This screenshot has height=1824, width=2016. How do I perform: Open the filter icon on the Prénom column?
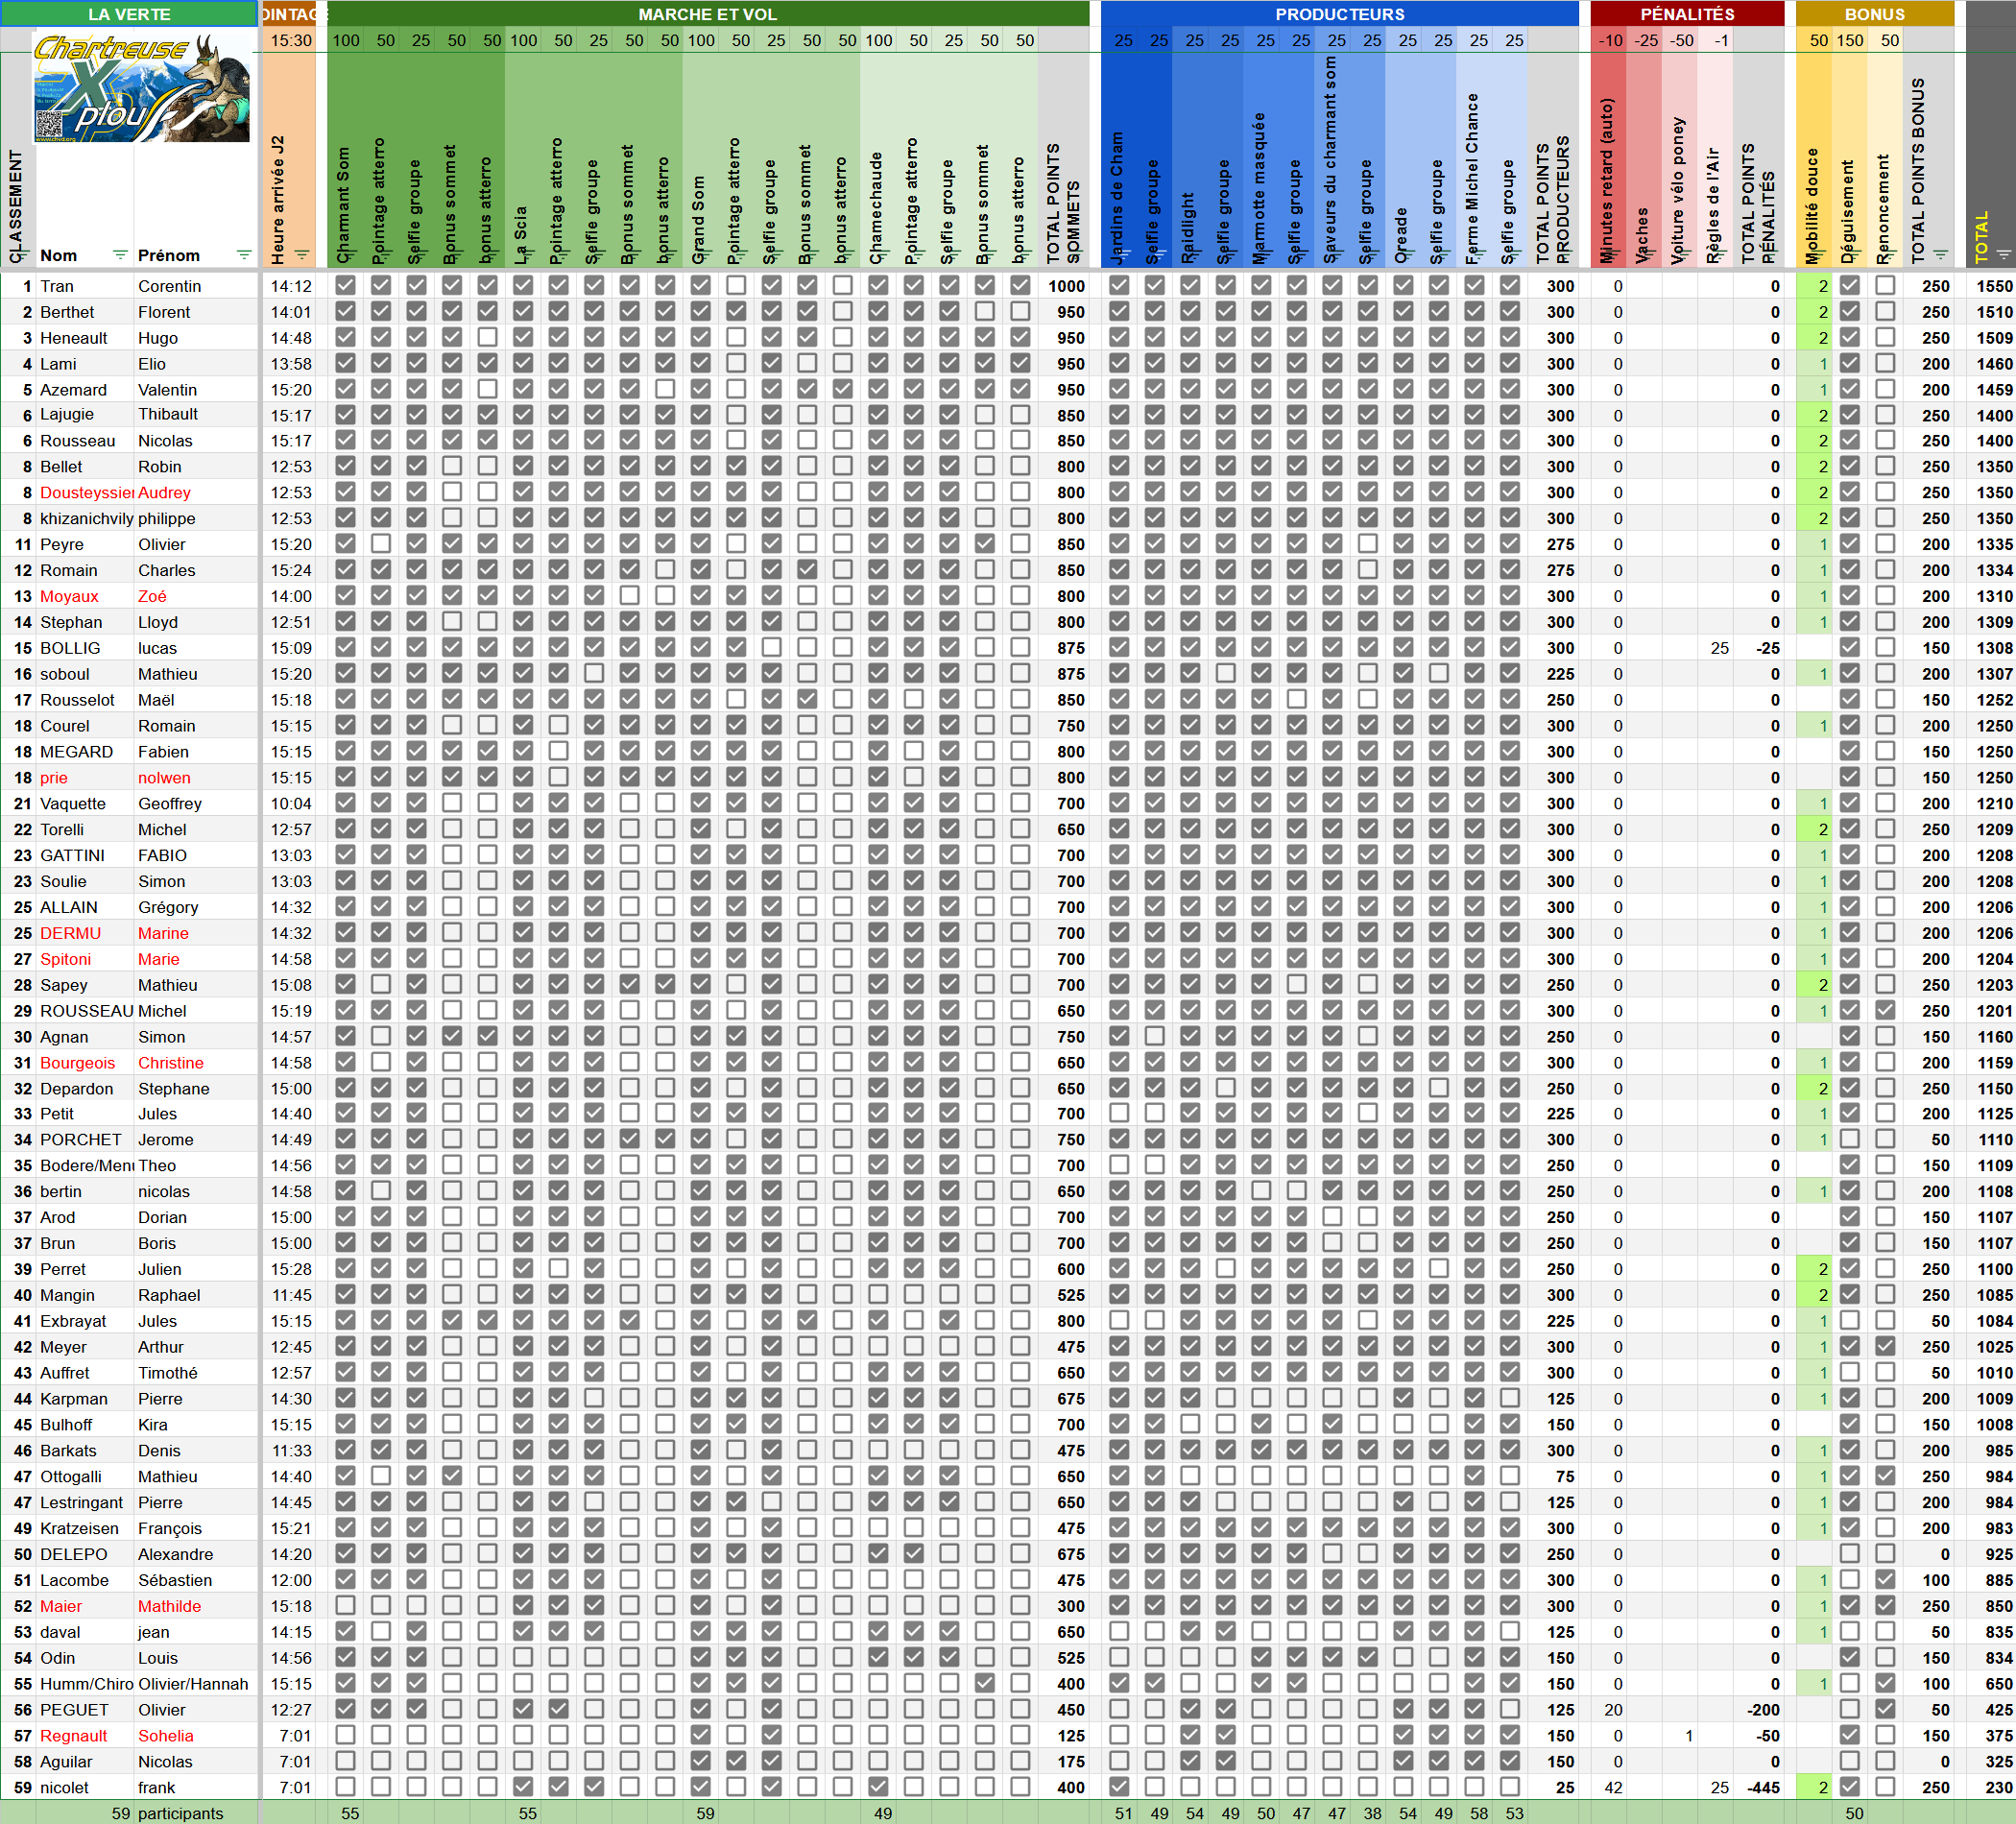pos(243,255)
